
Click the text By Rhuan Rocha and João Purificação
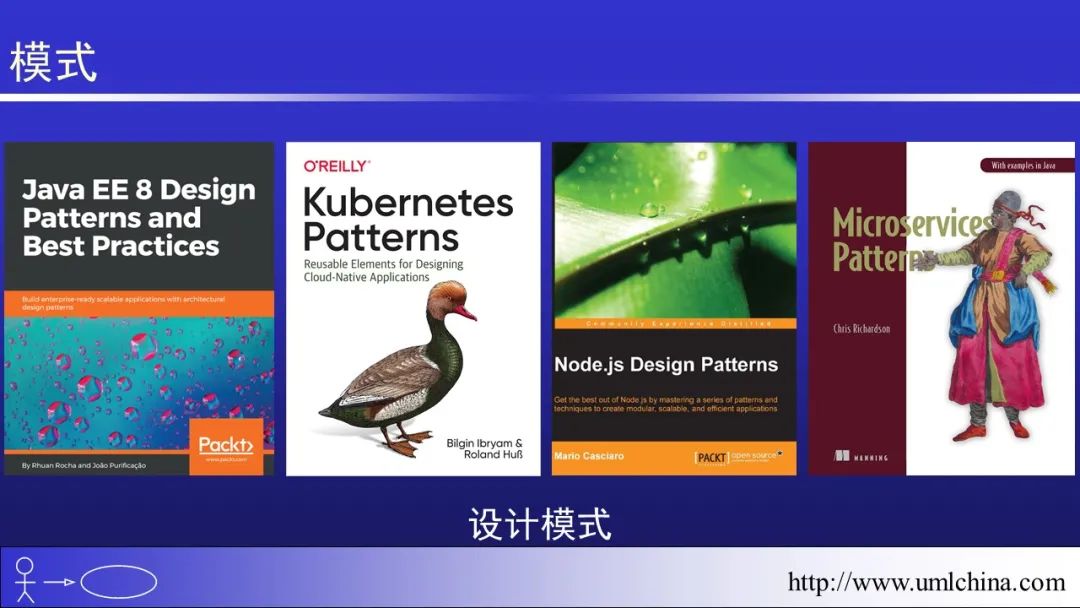[x=83, y=465]
